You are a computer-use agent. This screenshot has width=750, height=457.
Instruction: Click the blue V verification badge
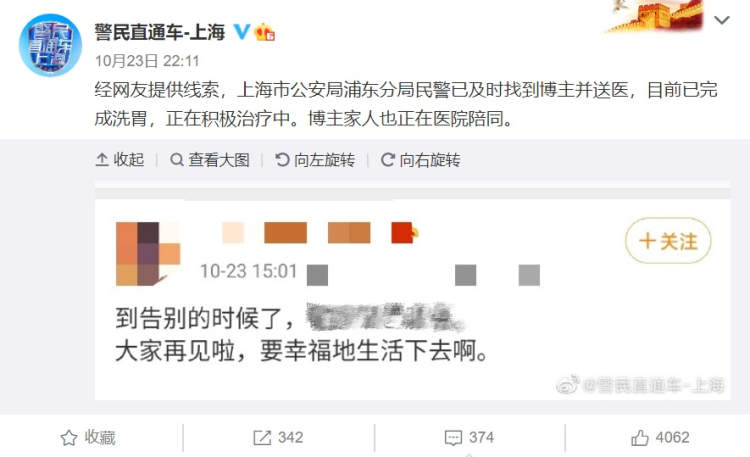coord(242,32)
